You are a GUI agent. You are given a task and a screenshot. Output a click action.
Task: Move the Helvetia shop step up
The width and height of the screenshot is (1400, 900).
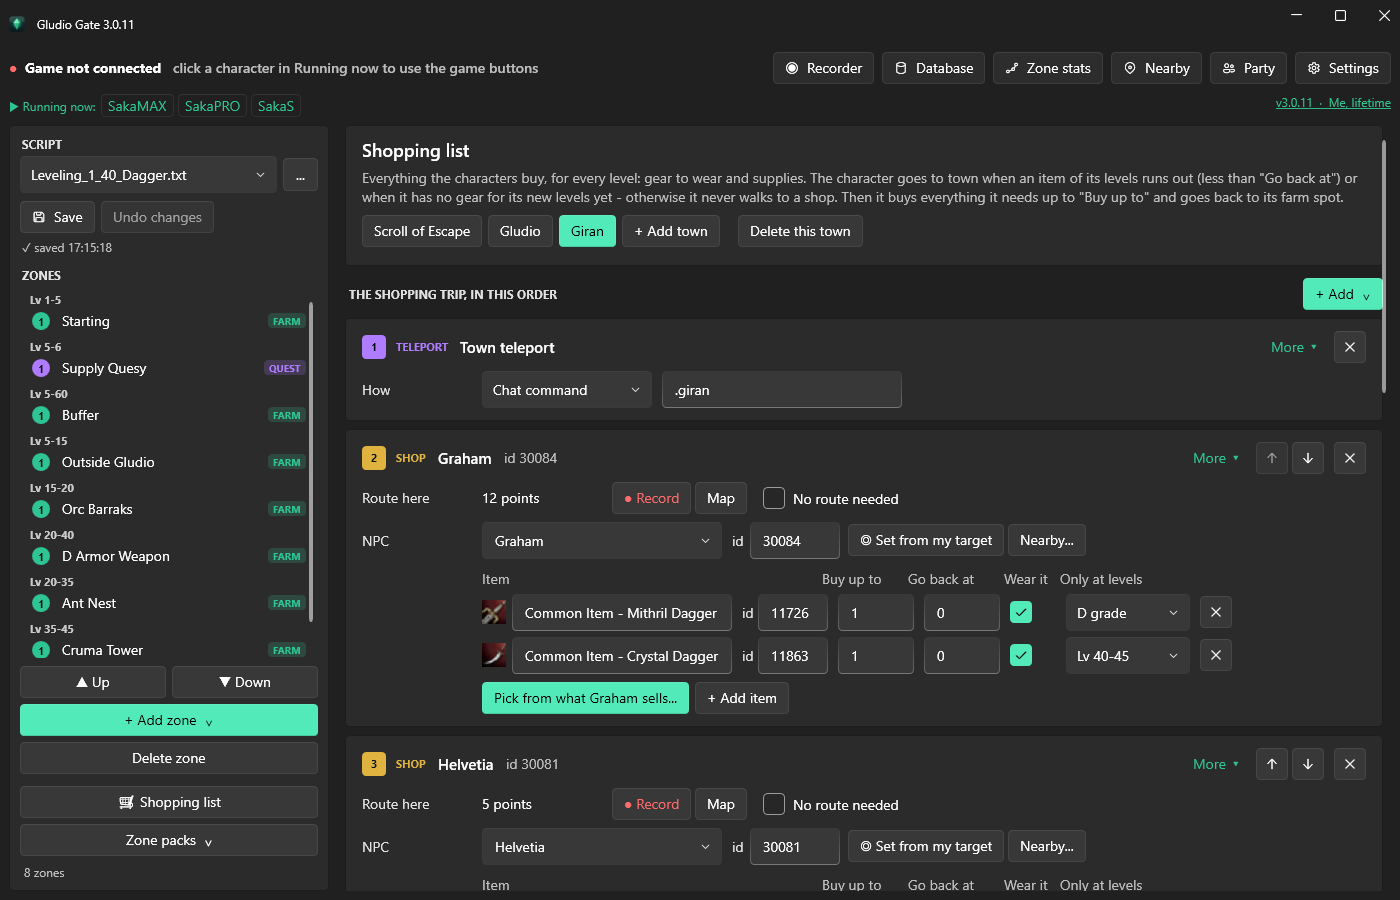click(1272, 764)
